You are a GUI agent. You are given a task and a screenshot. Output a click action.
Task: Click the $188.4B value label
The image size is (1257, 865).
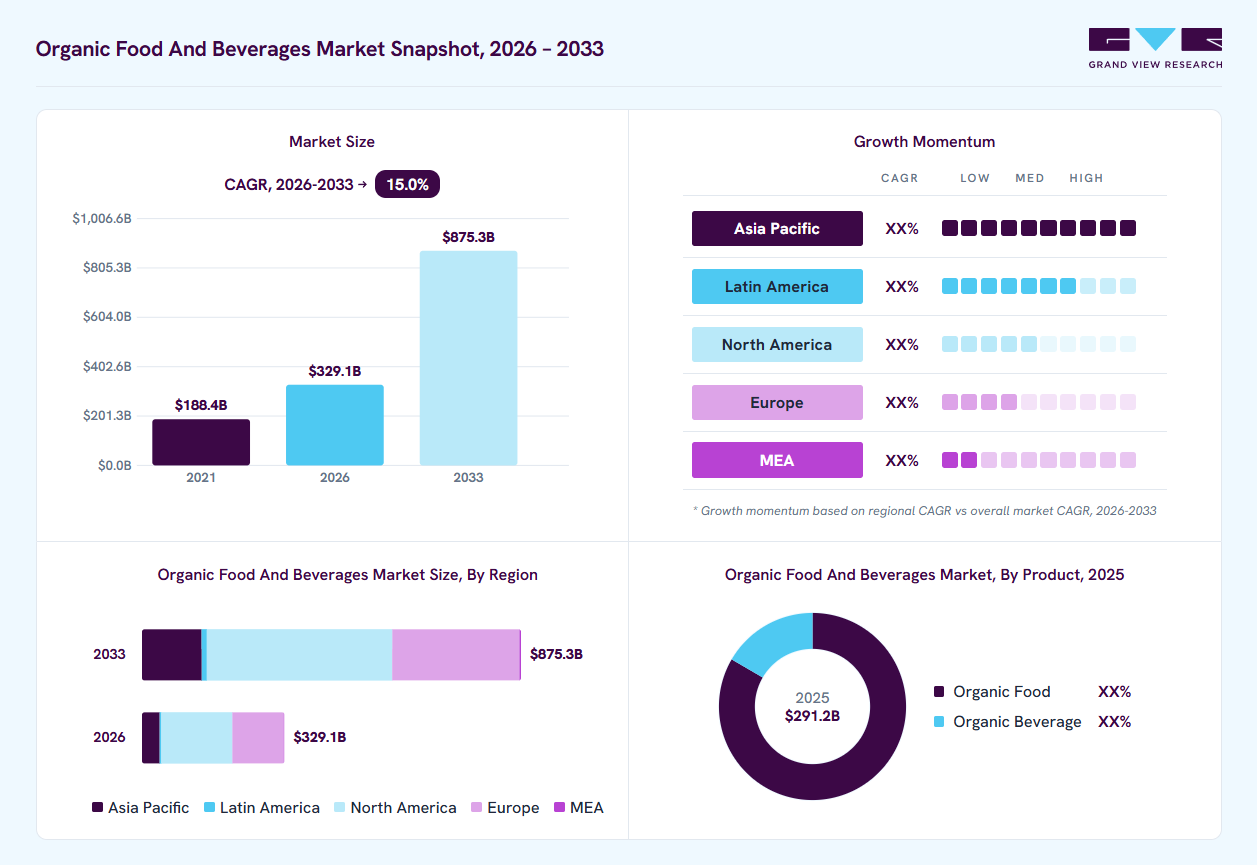pos(201,405)
